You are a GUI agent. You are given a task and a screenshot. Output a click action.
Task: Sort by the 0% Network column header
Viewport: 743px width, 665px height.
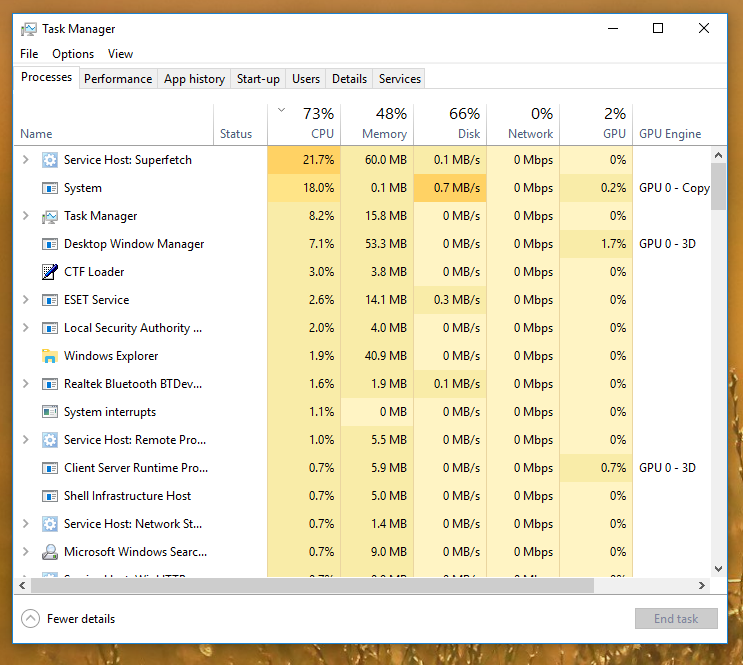(x=523, y=125)
